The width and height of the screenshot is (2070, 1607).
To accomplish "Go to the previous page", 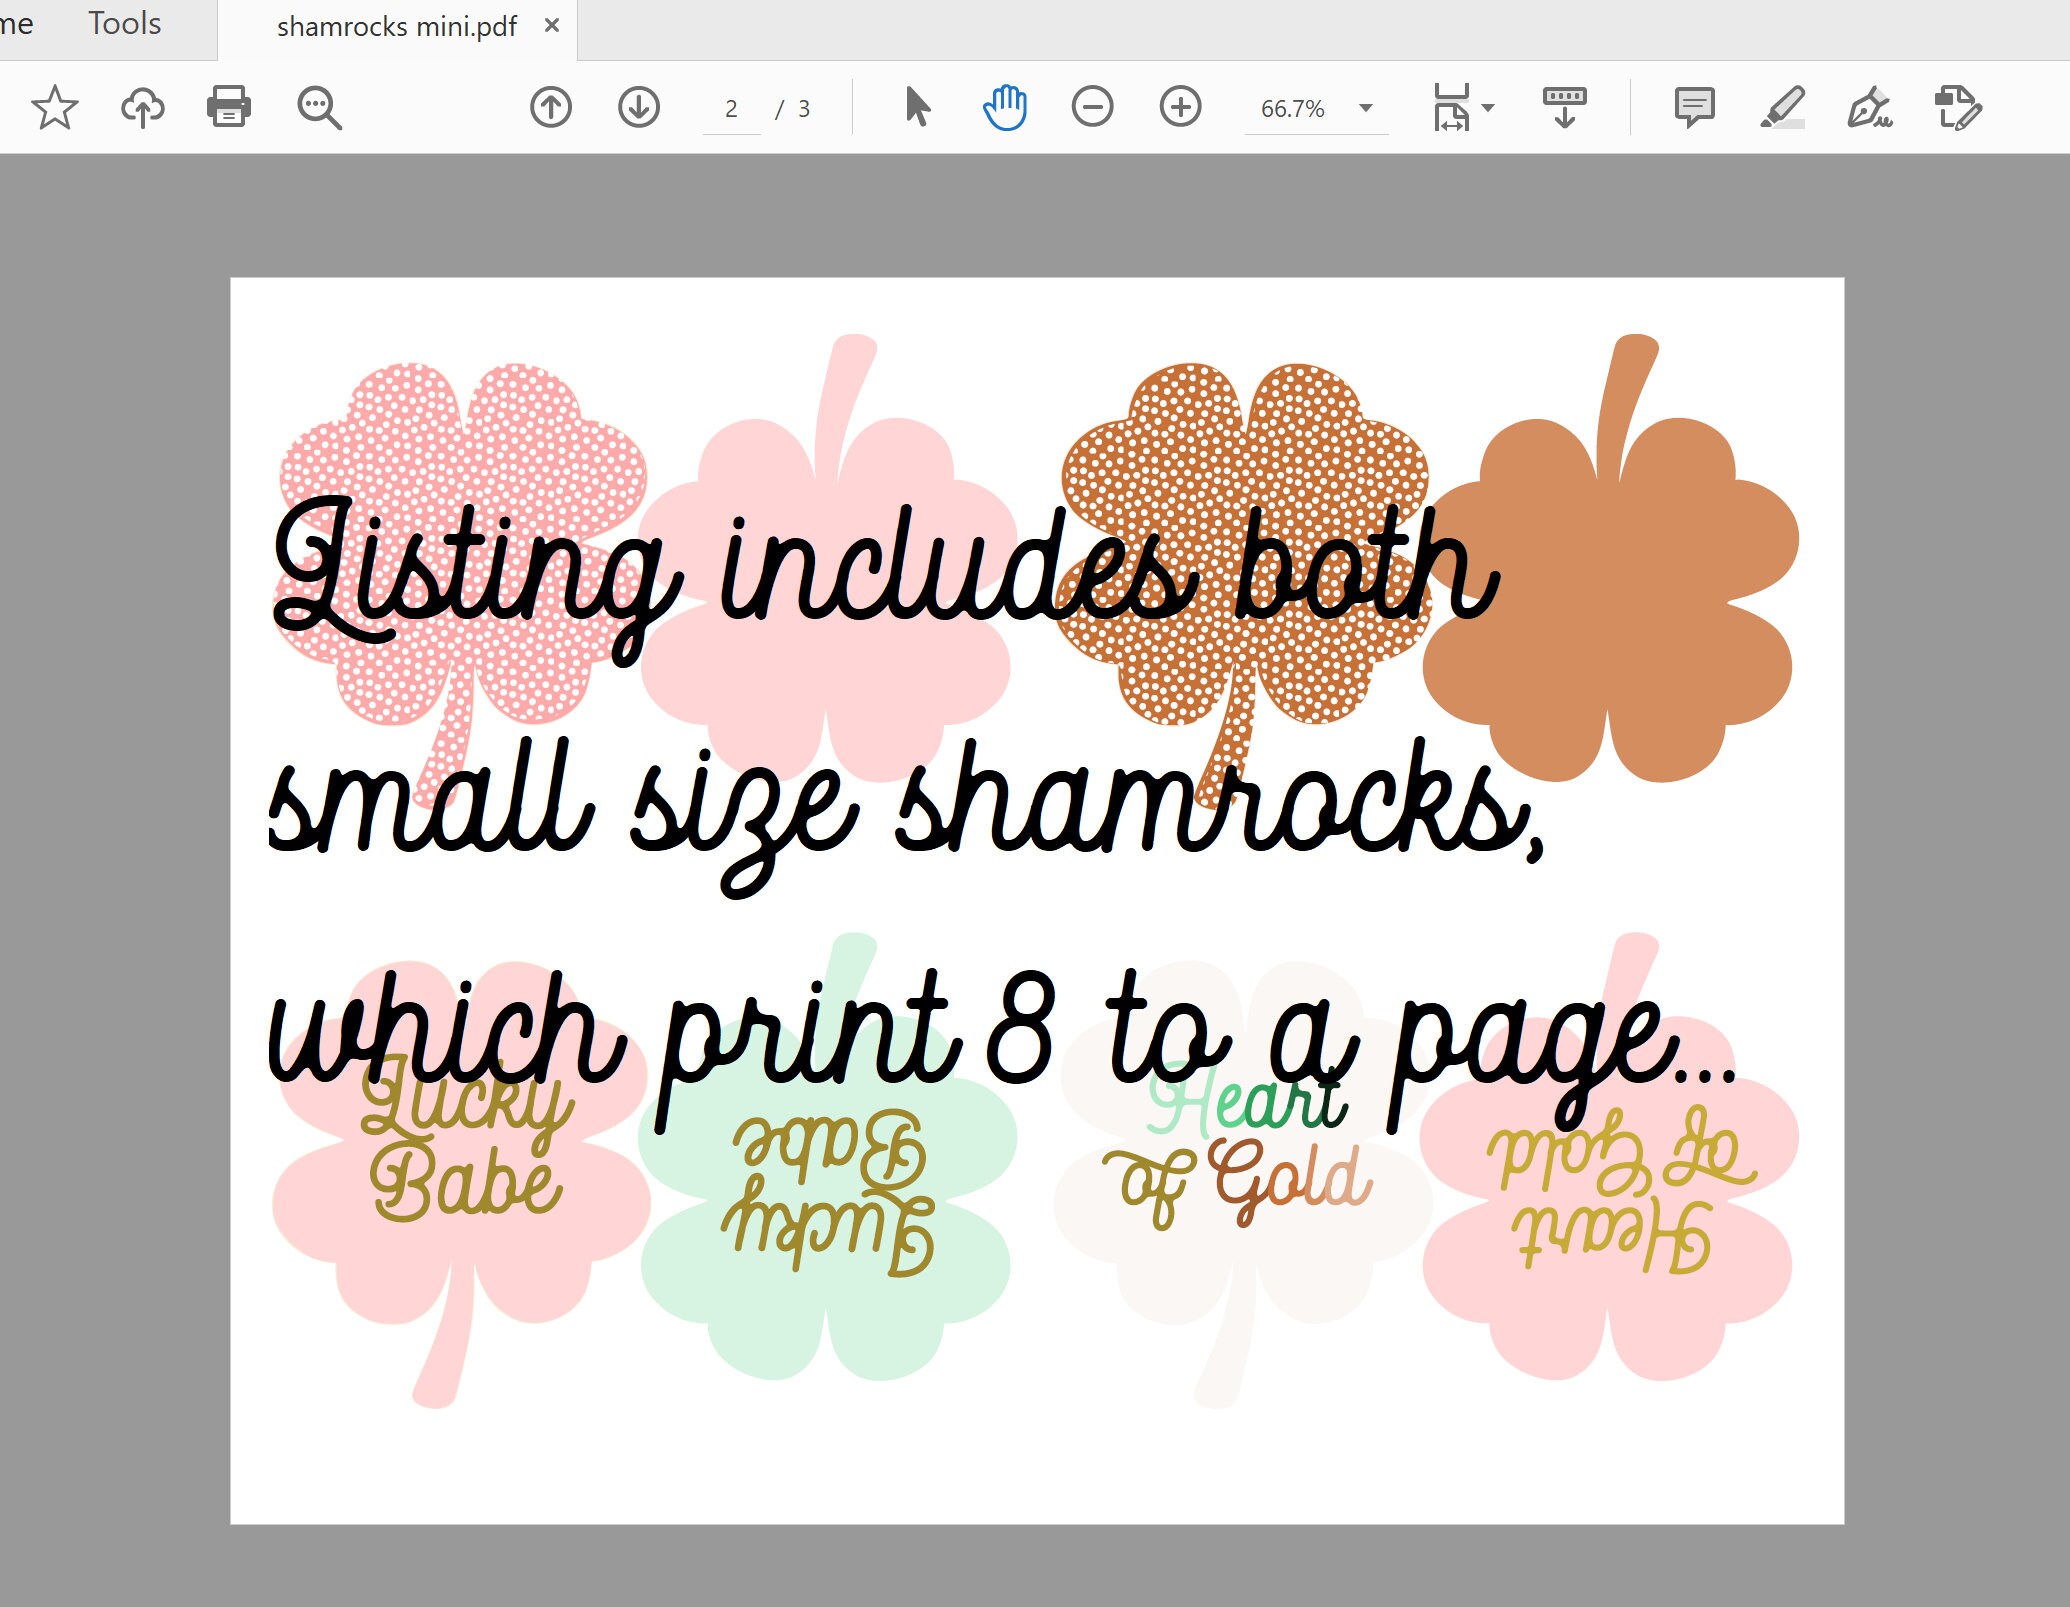I will coord(549,107).
